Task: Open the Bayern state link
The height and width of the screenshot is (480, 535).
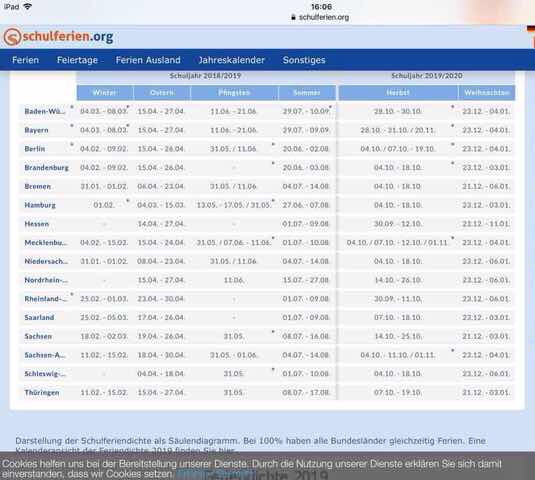Action: [x=37, y=130]
